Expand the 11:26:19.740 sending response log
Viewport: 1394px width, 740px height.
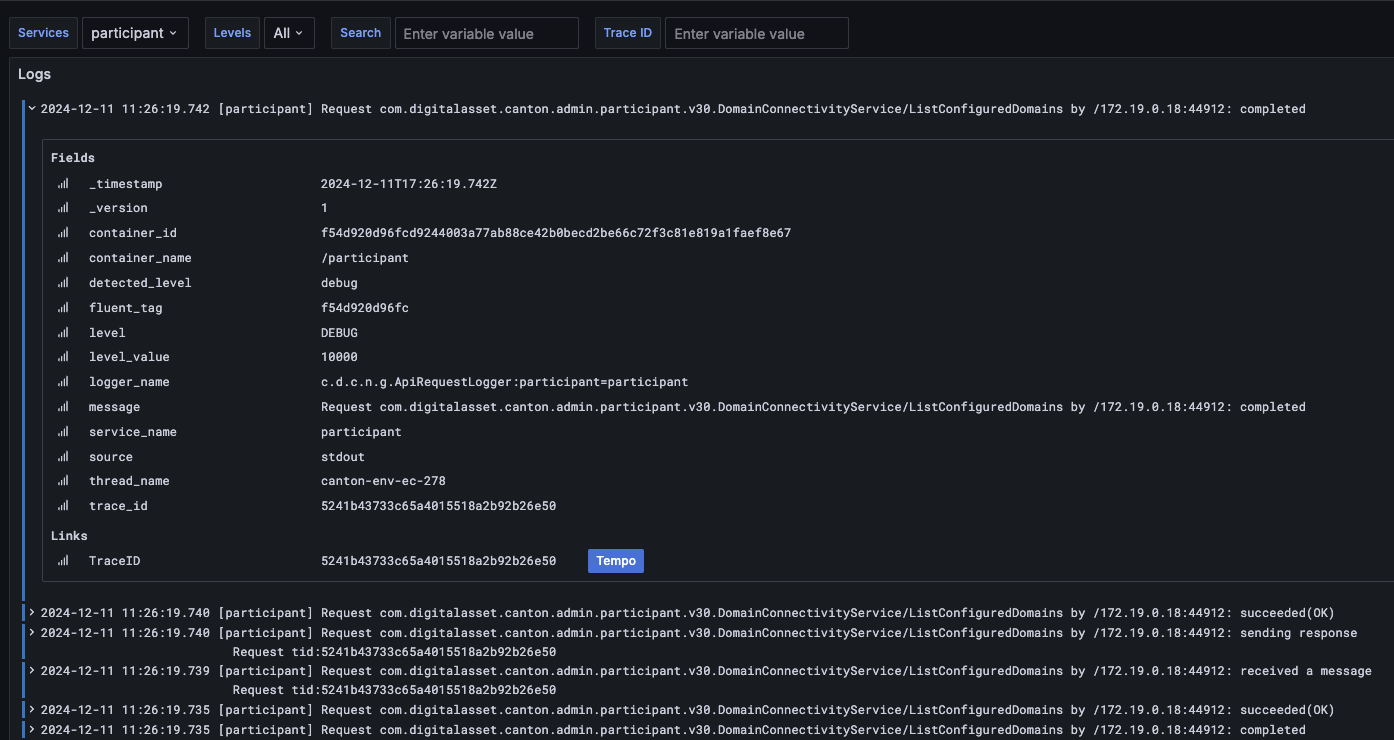click(x=32, y=633)
